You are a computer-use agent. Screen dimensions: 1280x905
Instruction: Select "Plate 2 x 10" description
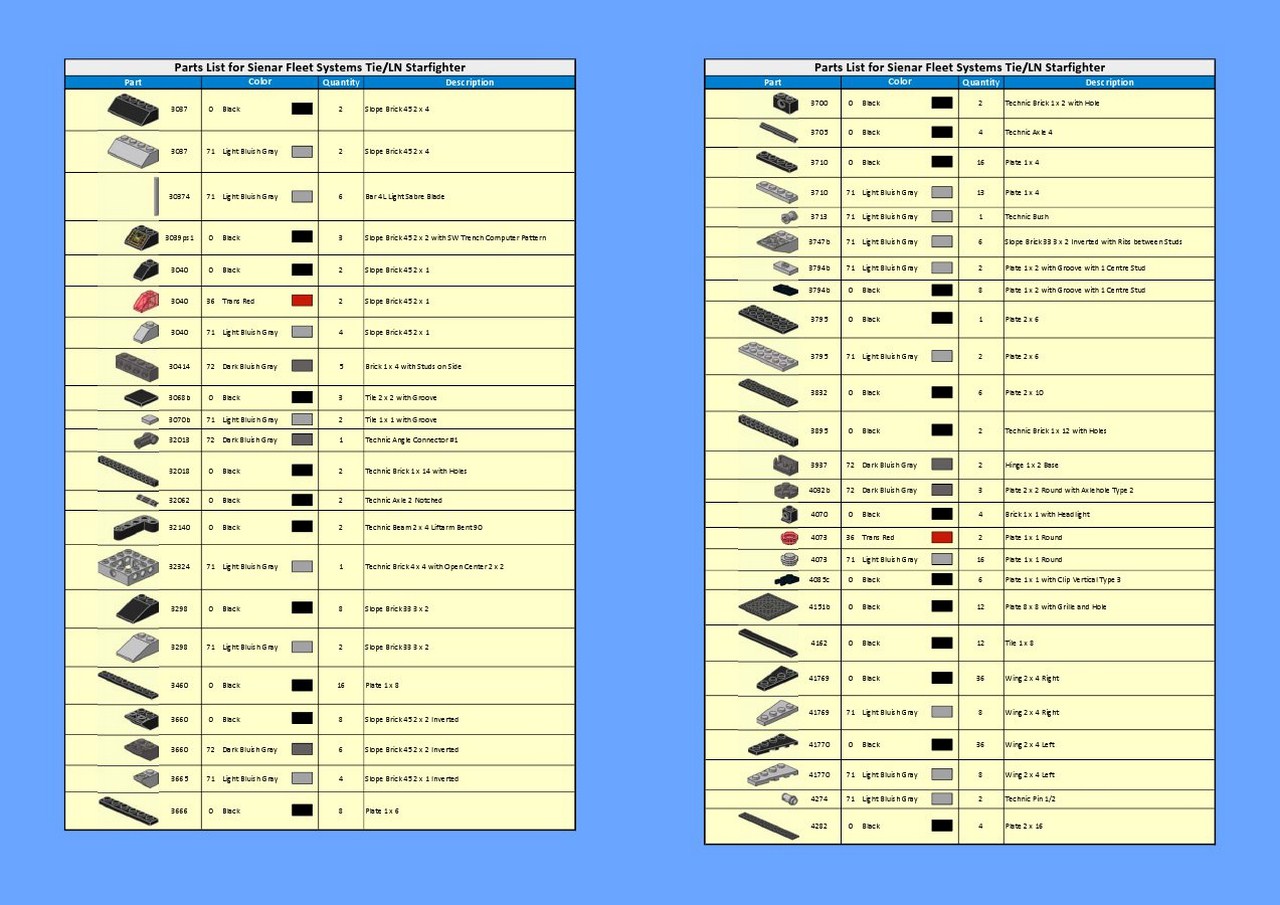1024,393
